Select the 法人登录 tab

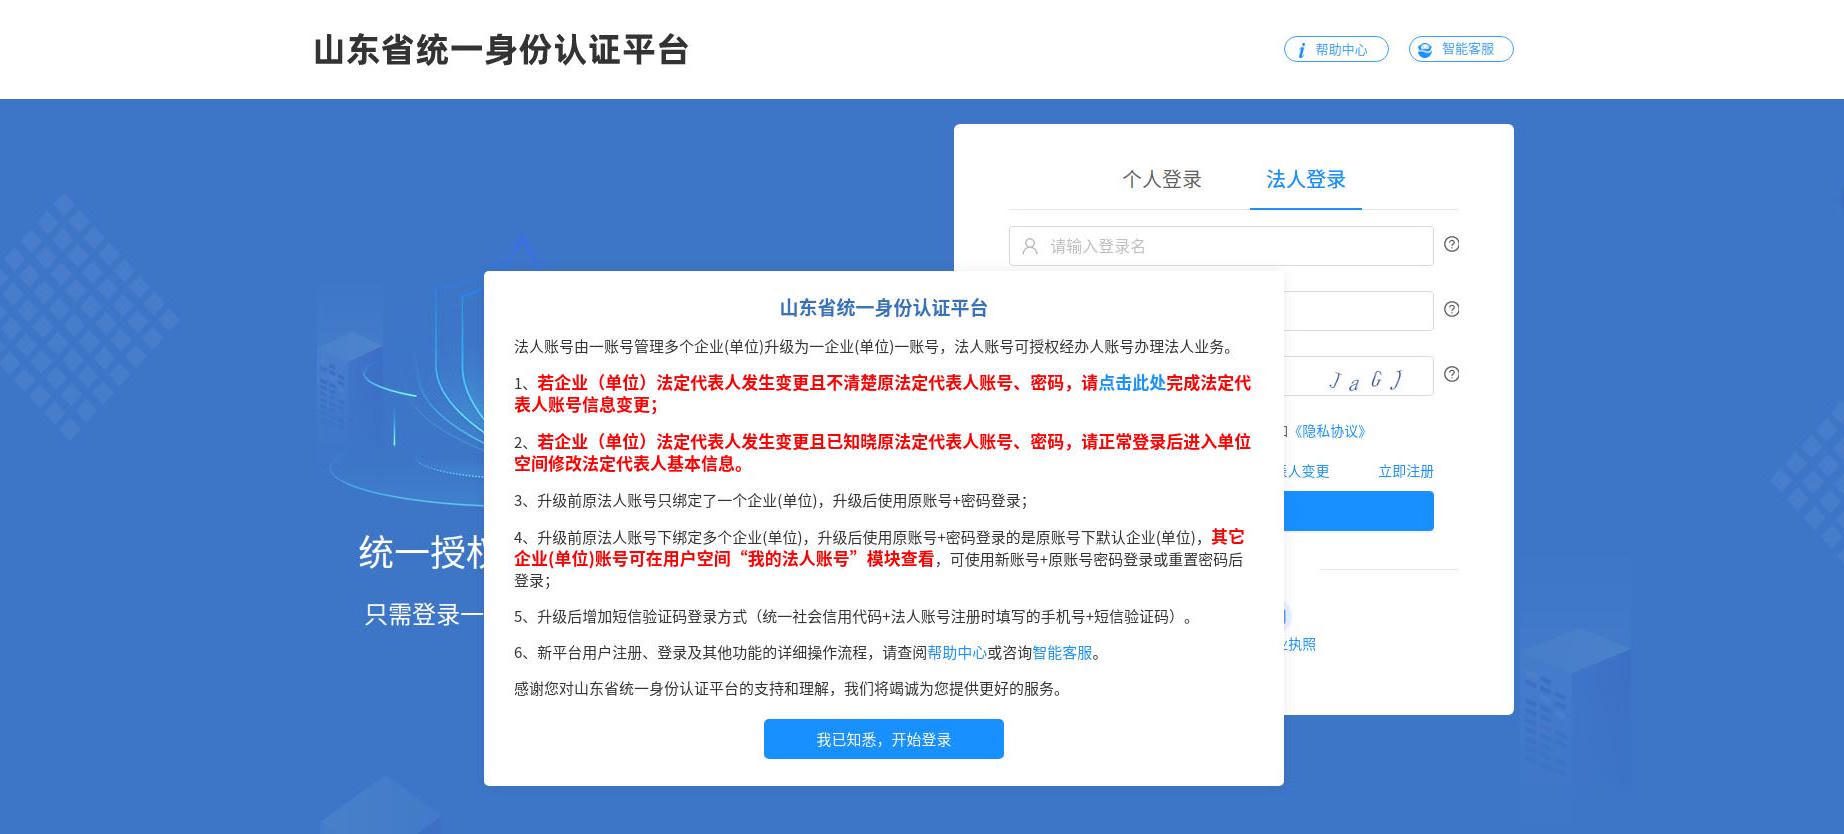pos(1306,179)
